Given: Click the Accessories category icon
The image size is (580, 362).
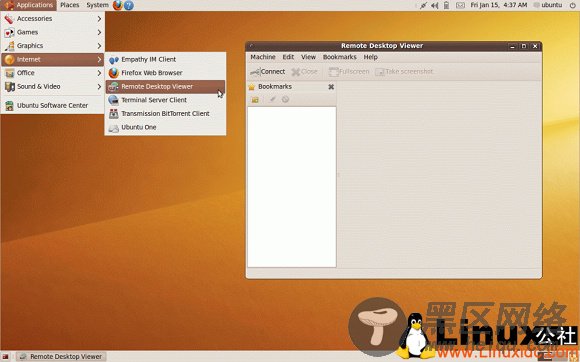Looking at the screenshot, I should click(x=9, y=18).
